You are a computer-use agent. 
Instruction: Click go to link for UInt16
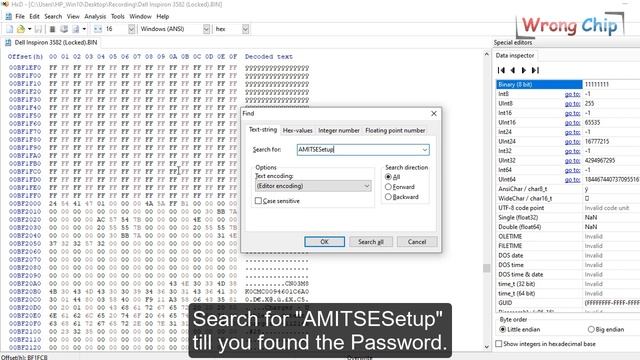pos(572,123)
